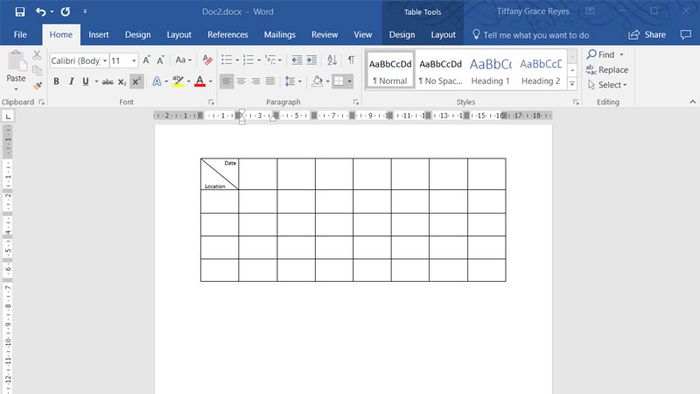Apply the No Spacing style

click(440, 71)
